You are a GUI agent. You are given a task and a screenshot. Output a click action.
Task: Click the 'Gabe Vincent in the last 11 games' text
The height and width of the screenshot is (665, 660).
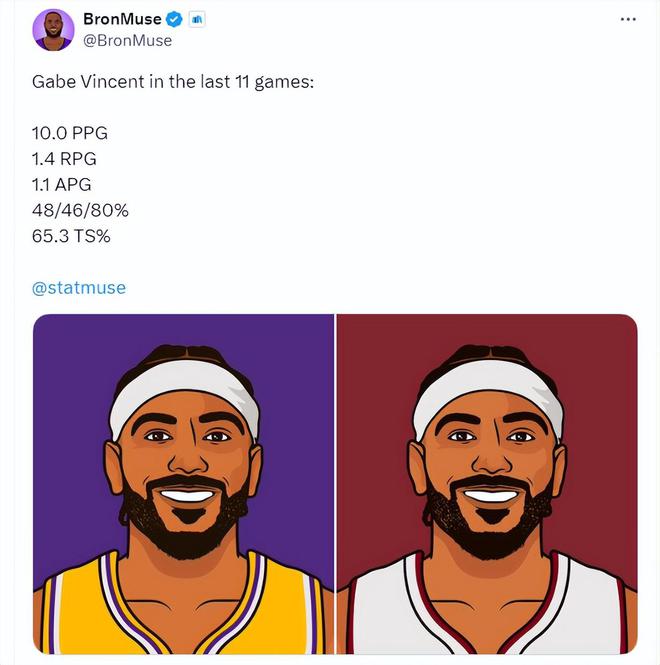click(x=173, y=81)
